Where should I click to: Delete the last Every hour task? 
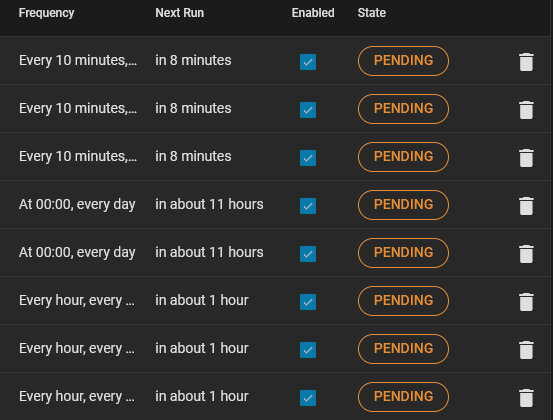tap(526, 398)
